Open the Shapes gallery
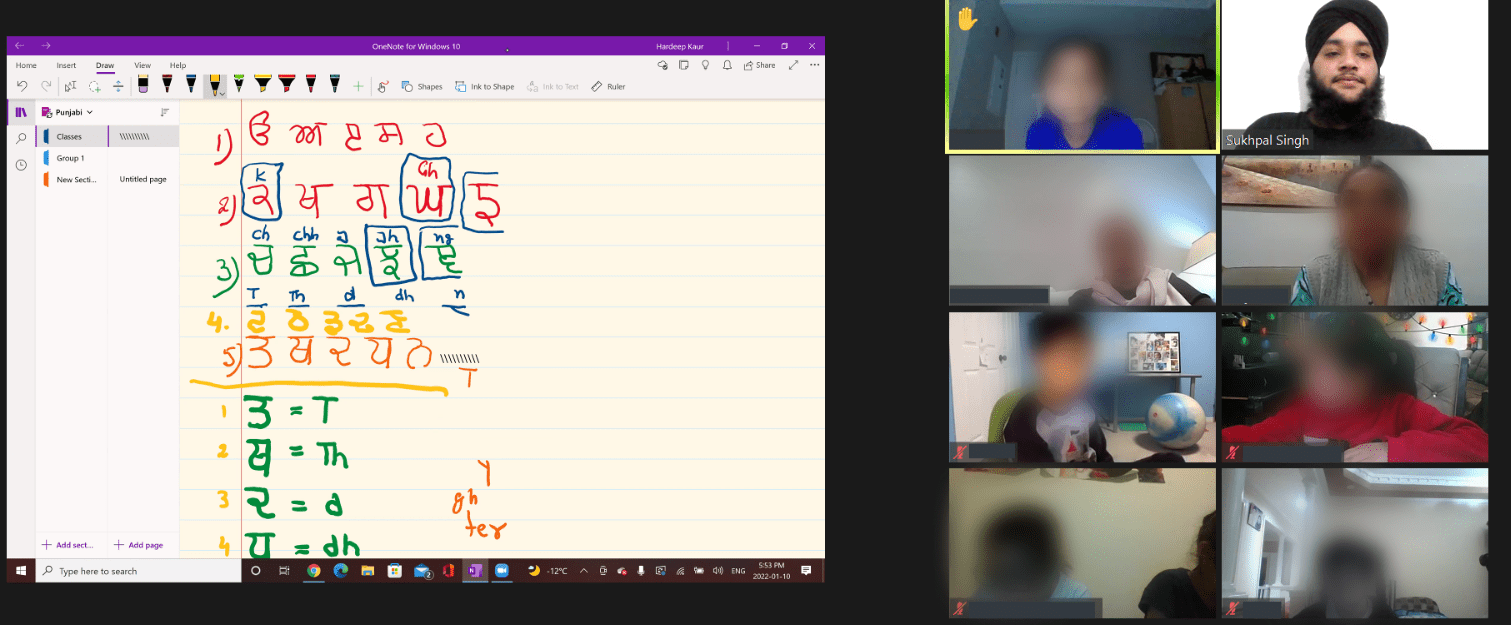This screenshot has width=1511, height=633. [422, 87]
